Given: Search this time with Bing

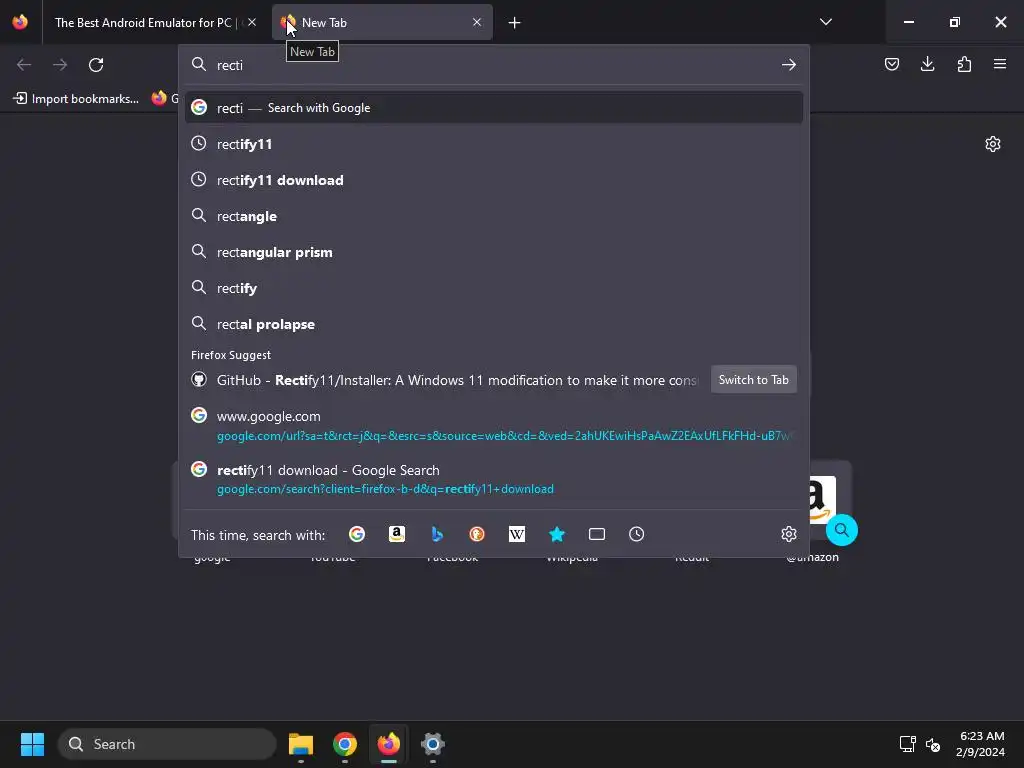Looking at the screenshot, I should coord(437,534).
